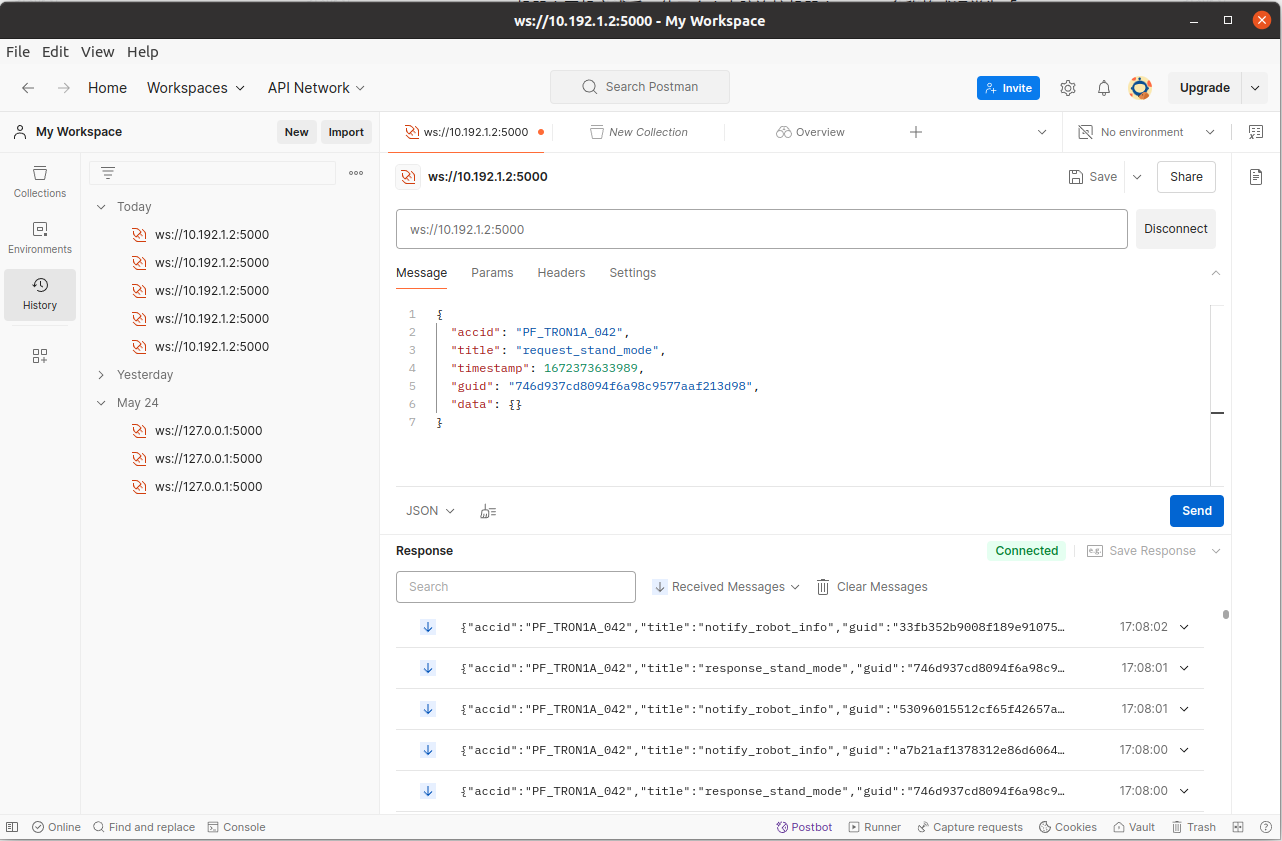Open the View menu
This screenshot has width=1282, height=841.
98,52
